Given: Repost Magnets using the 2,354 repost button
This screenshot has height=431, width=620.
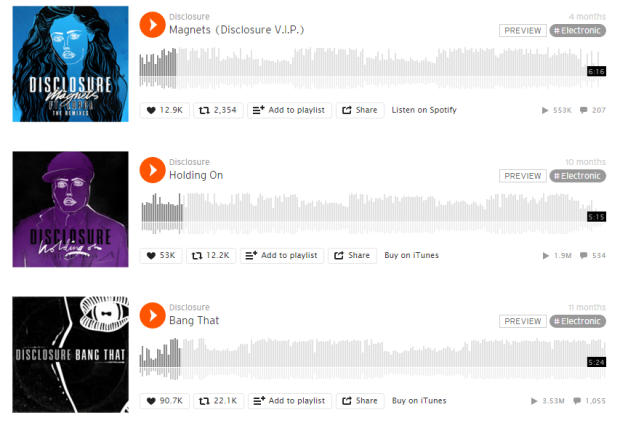Looking at the screenshot, I should 218,110.
